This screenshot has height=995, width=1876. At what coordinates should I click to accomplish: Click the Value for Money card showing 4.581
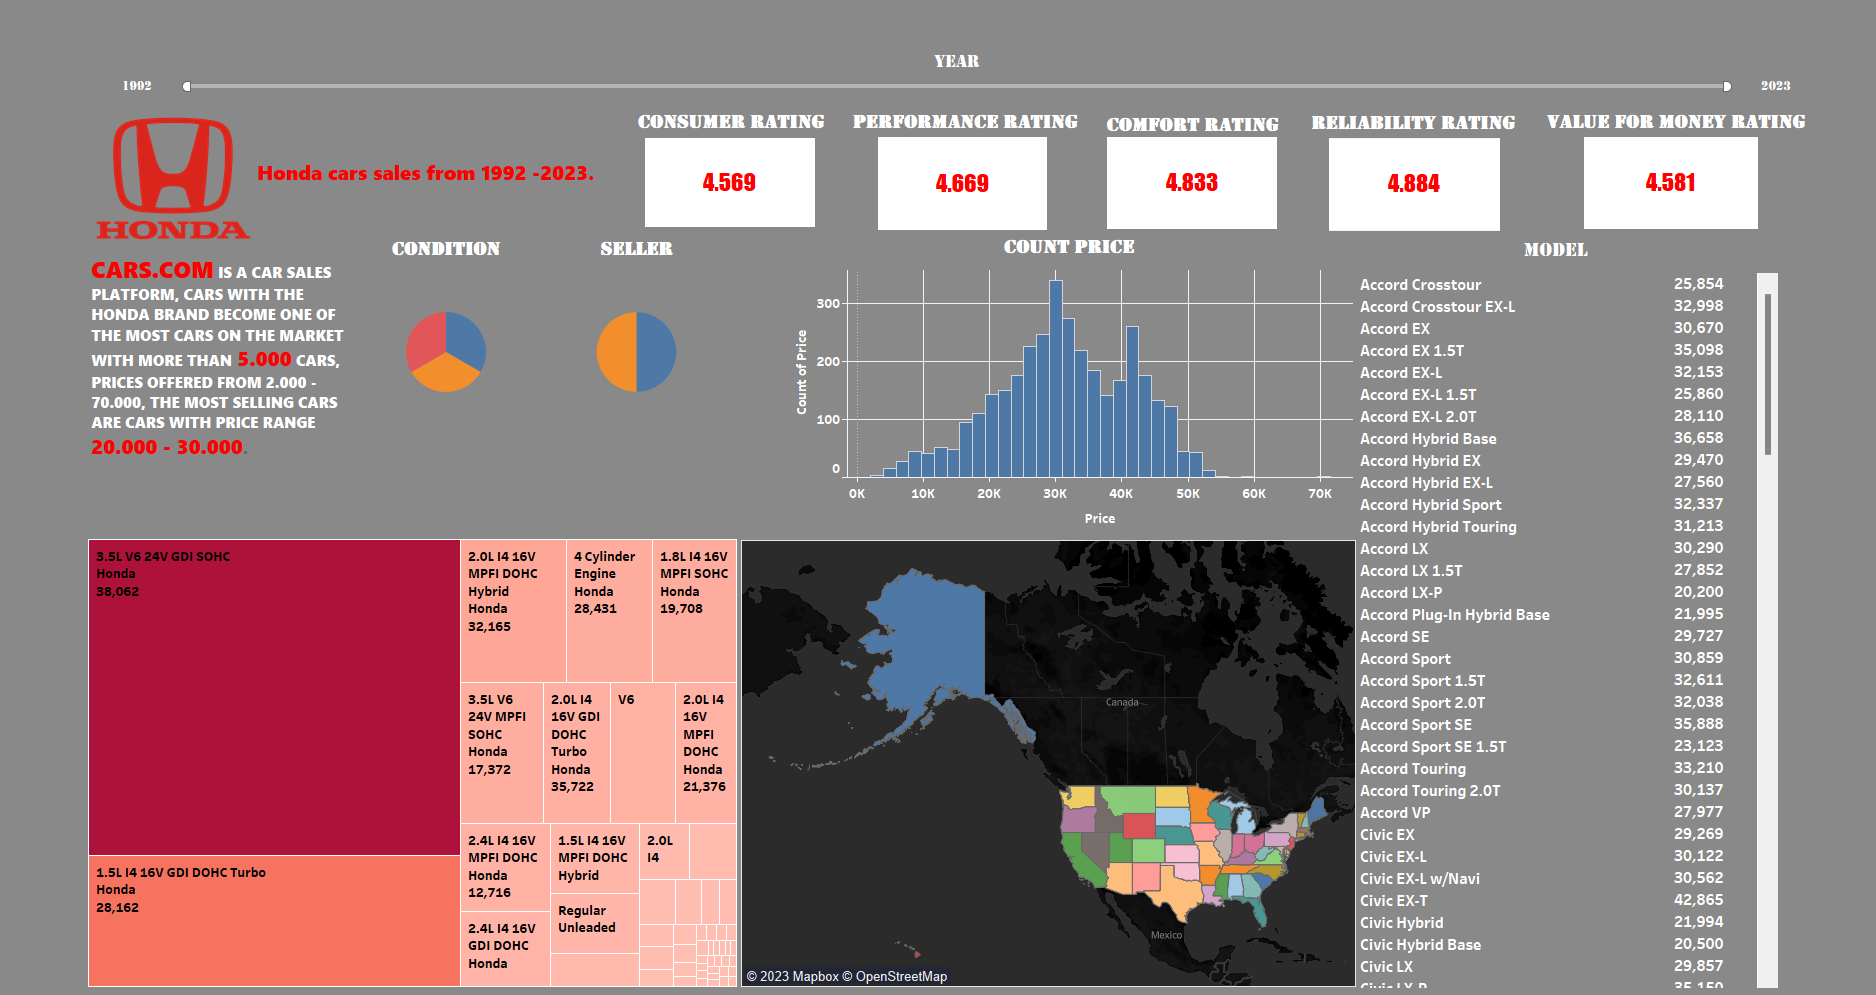(x=1670, y=183)
